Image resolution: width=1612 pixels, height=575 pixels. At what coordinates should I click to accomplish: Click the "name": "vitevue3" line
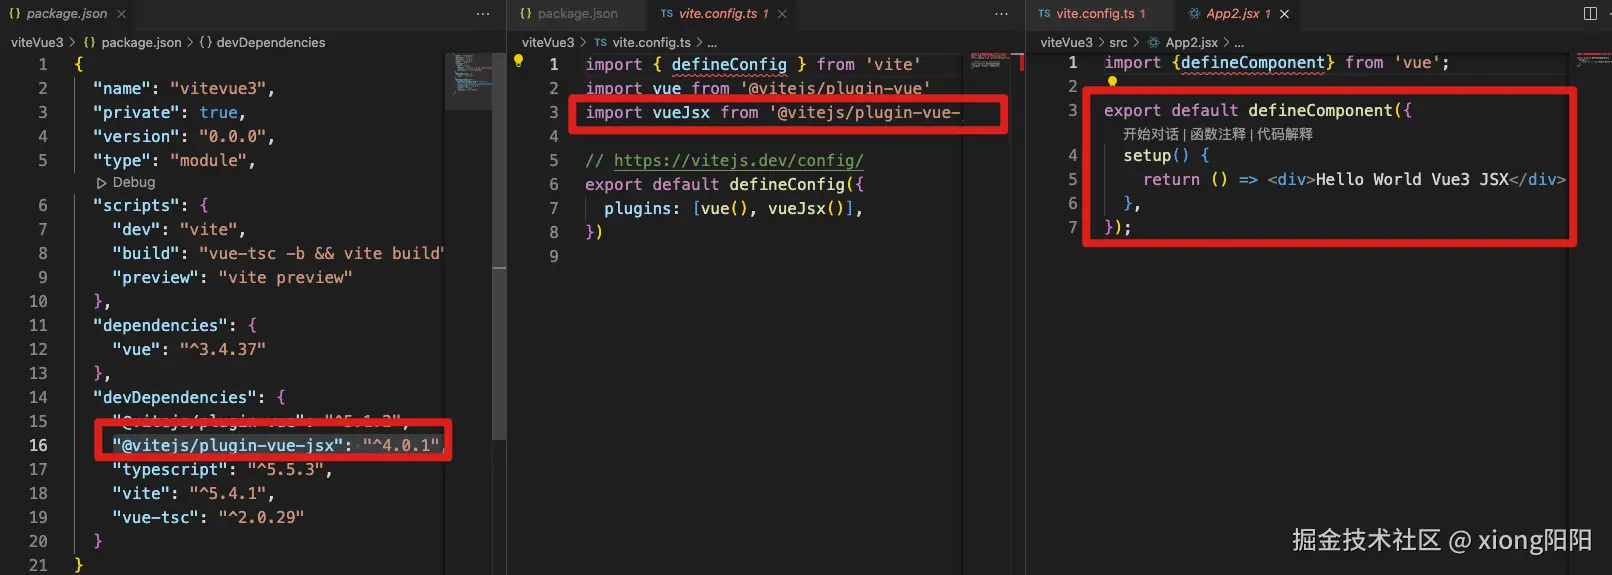(183, 88)
